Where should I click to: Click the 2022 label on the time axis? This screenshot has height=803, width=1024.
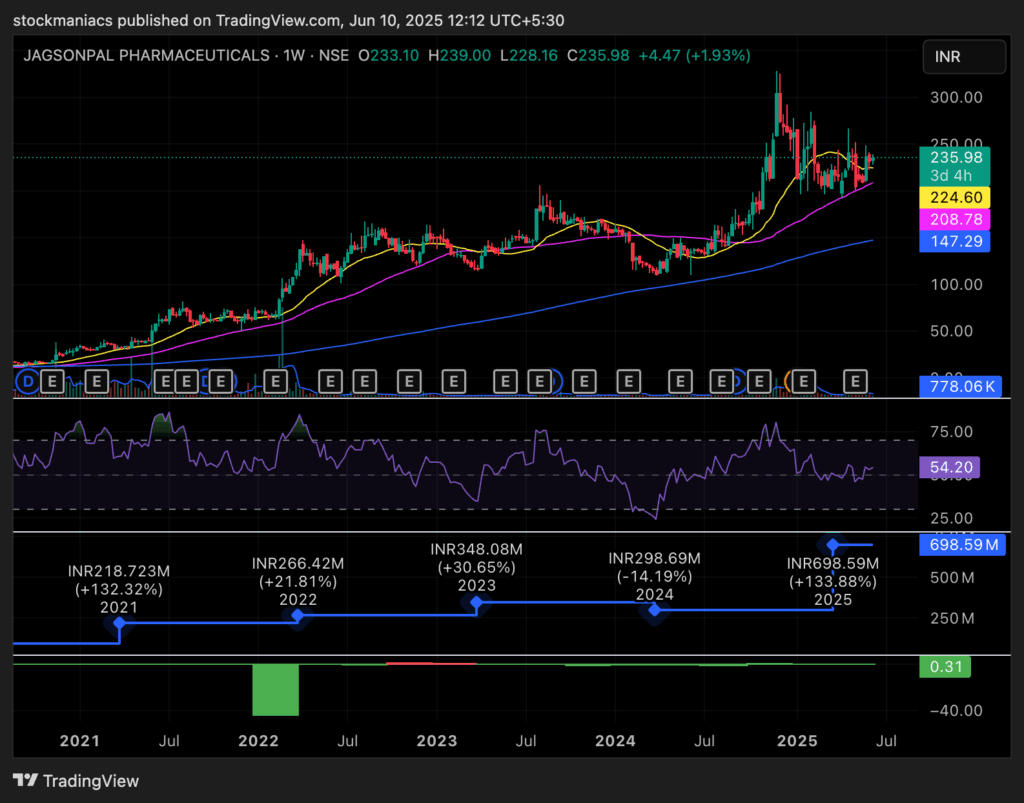click(x=259, y=741)
